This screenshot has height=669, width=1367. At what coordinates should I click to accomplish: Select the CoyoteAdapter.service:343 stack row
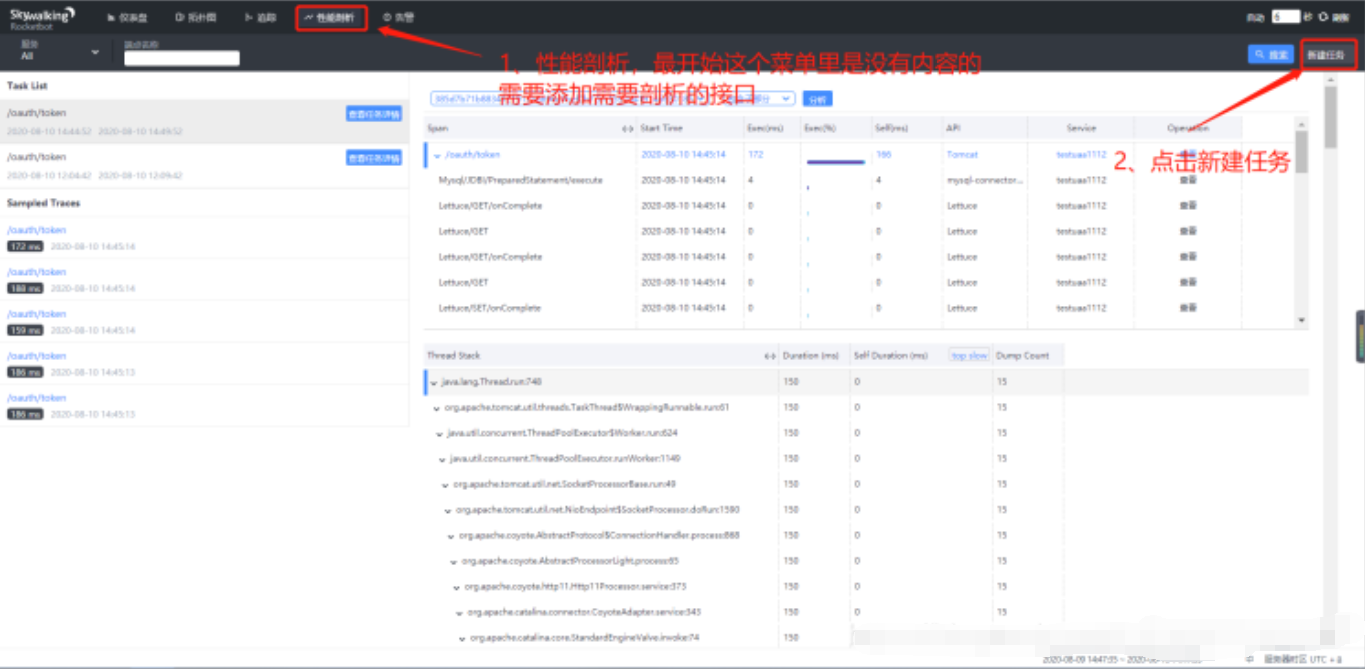[865, 612]
